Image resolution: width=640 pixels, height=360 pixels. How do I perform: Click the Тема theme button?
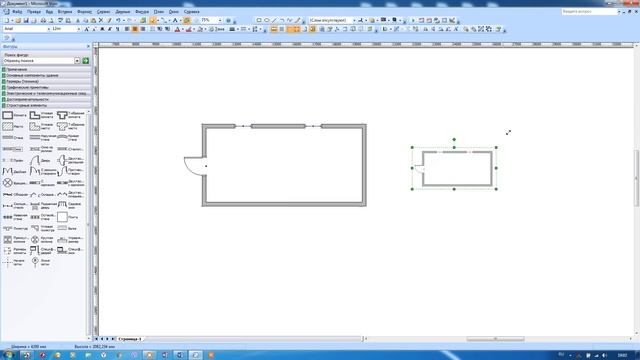coord(217,29)
